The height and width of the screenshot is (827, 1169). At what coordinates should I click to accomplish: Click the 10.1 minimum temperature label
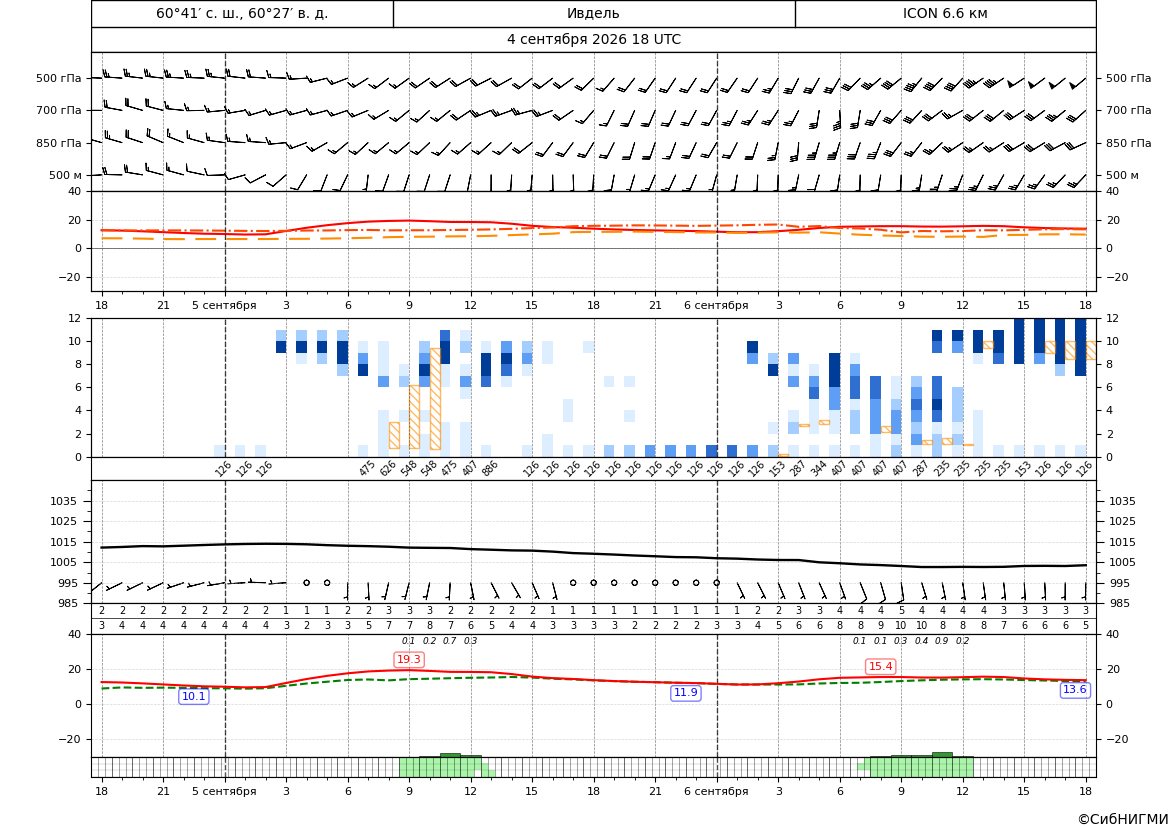point(194,696)
